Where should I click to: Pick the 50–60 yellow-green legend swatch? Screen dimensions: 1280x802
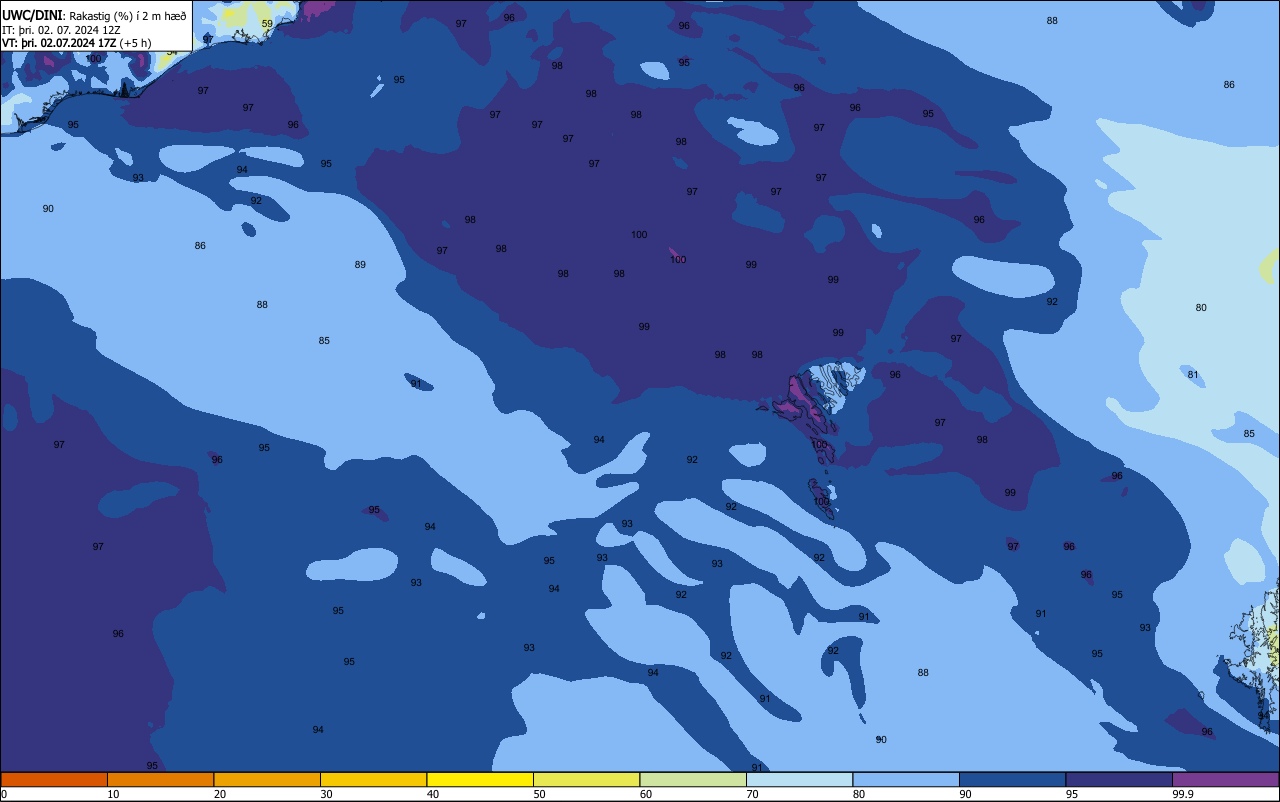coord(586,779)
